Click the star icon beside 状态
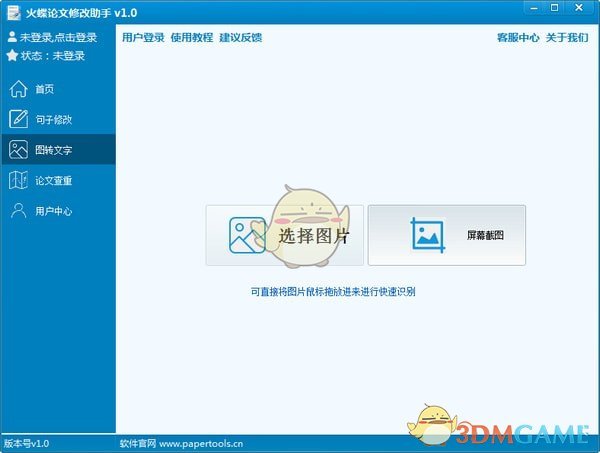600x453 pixels. click(12, 55)
